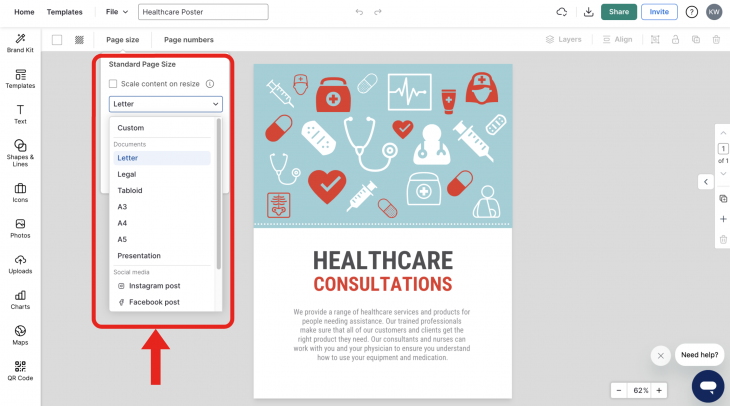Click the undo arrow
Viewport: 730px width, 406px height.
coord(359,12)
